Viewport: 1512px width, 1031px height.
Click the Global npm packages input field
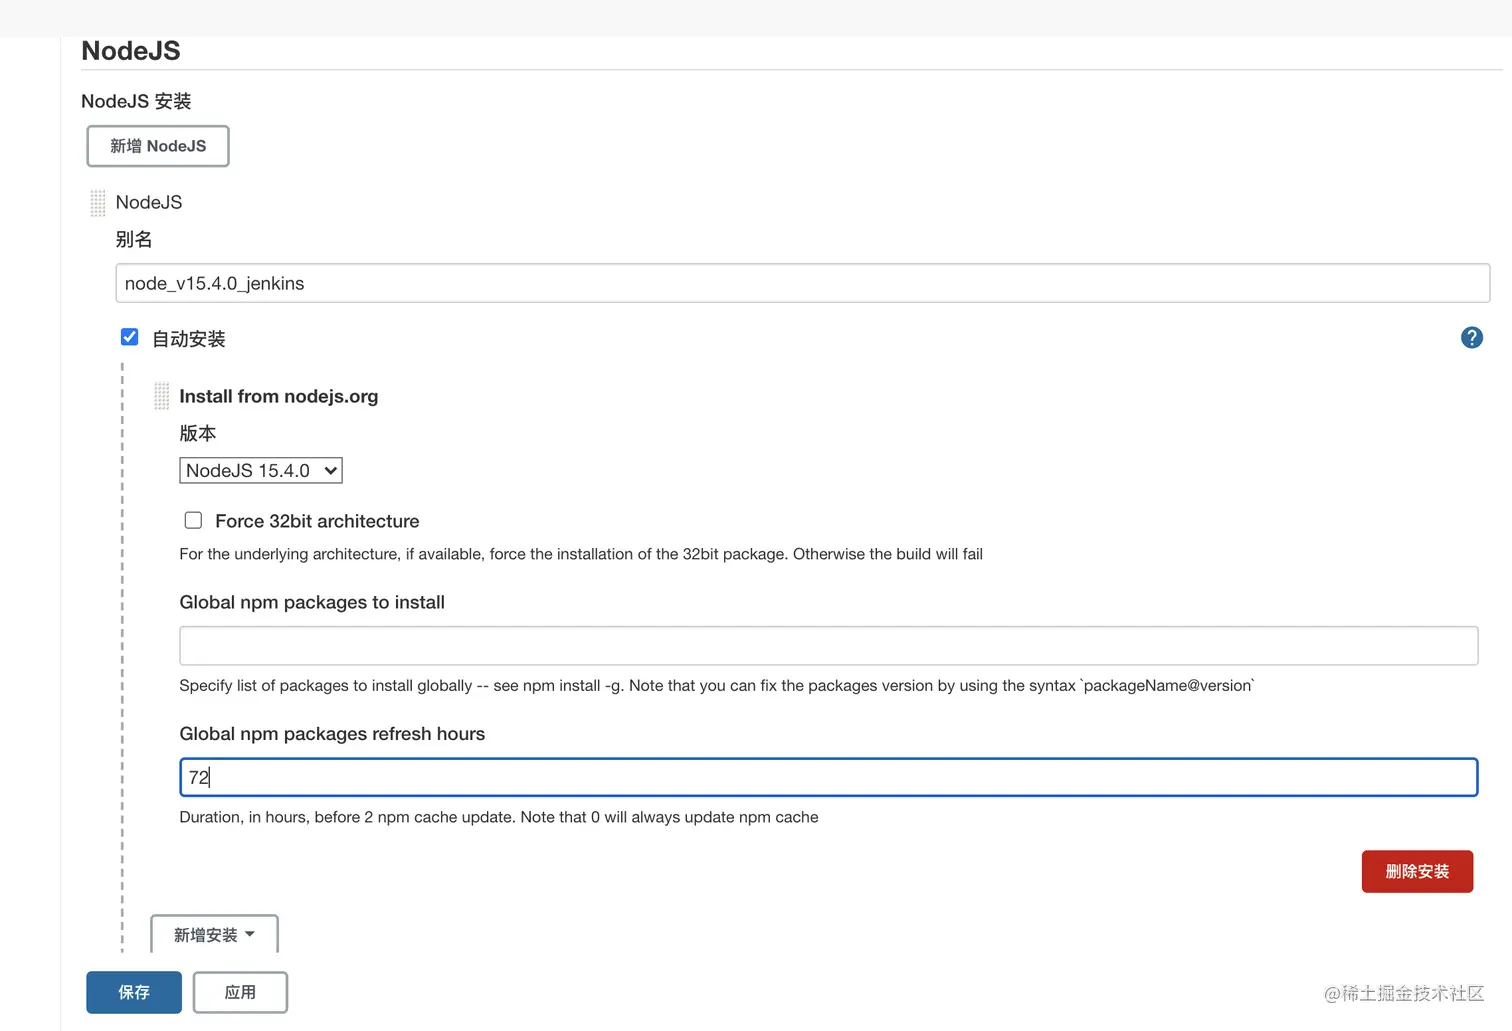[x=828, y=646]
